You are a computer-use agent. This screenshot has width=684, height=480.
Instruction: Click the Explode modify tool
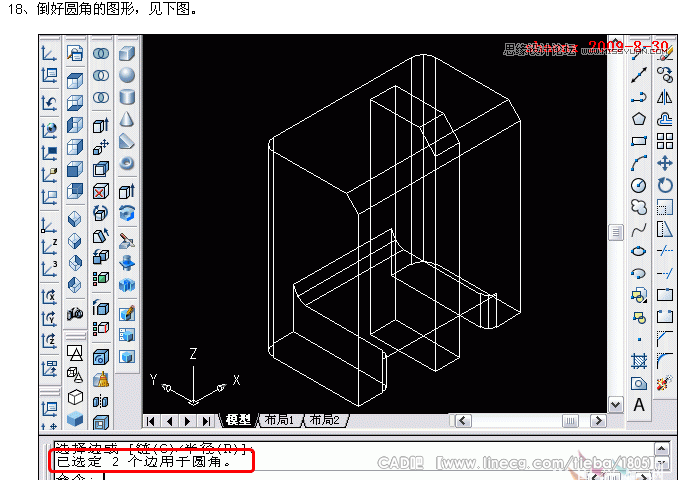tap(665, 383)
